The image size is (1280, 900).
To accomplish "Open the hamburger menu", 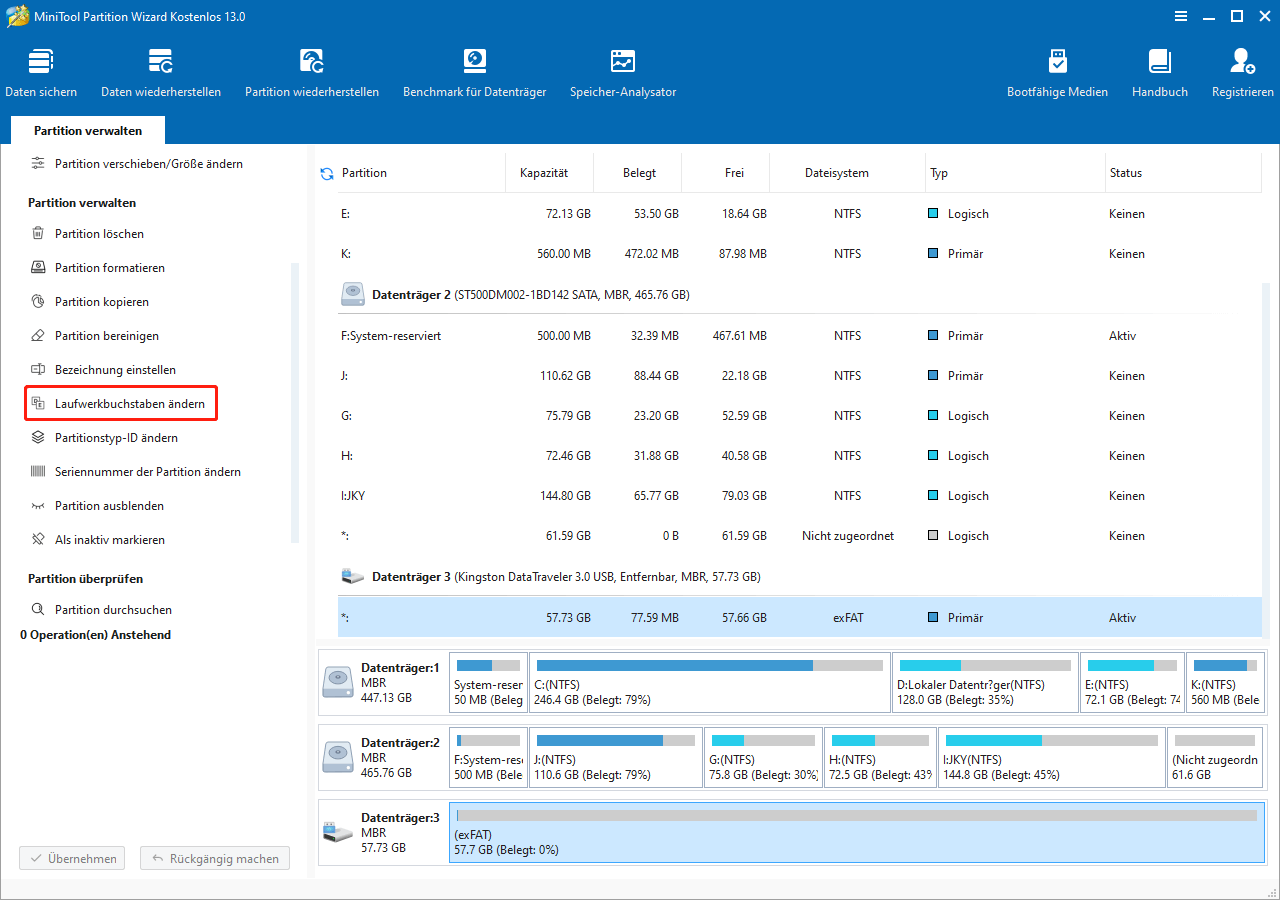I will point(1181,16).
